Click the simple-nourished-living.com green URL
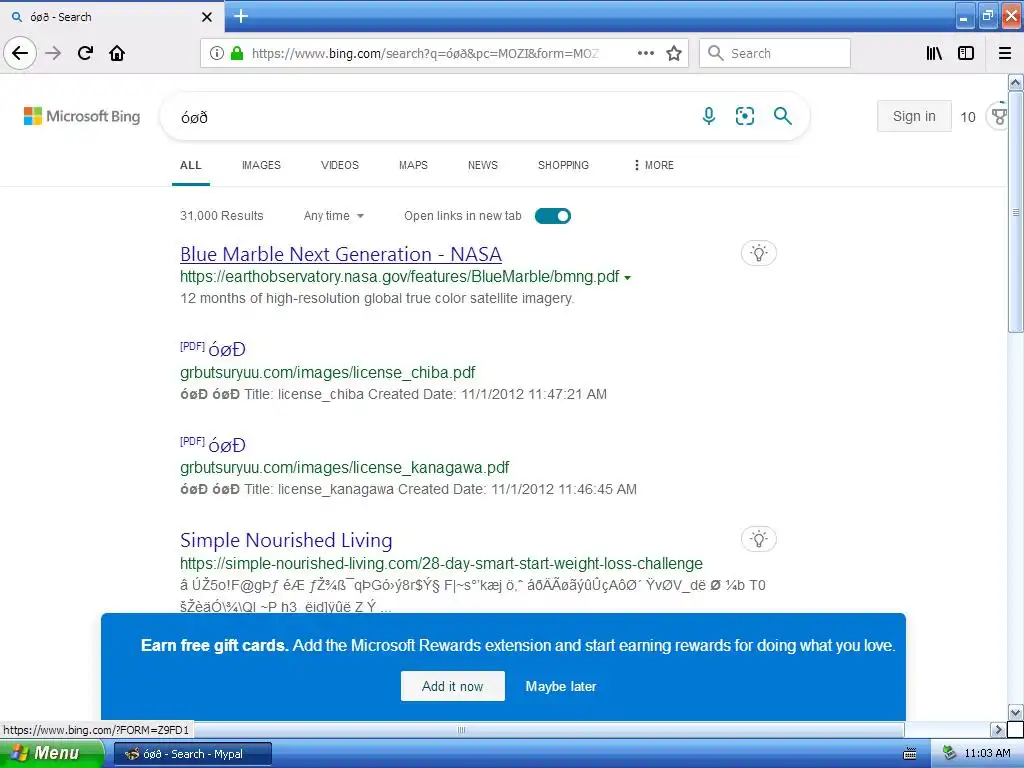 [x=441, y=564]
